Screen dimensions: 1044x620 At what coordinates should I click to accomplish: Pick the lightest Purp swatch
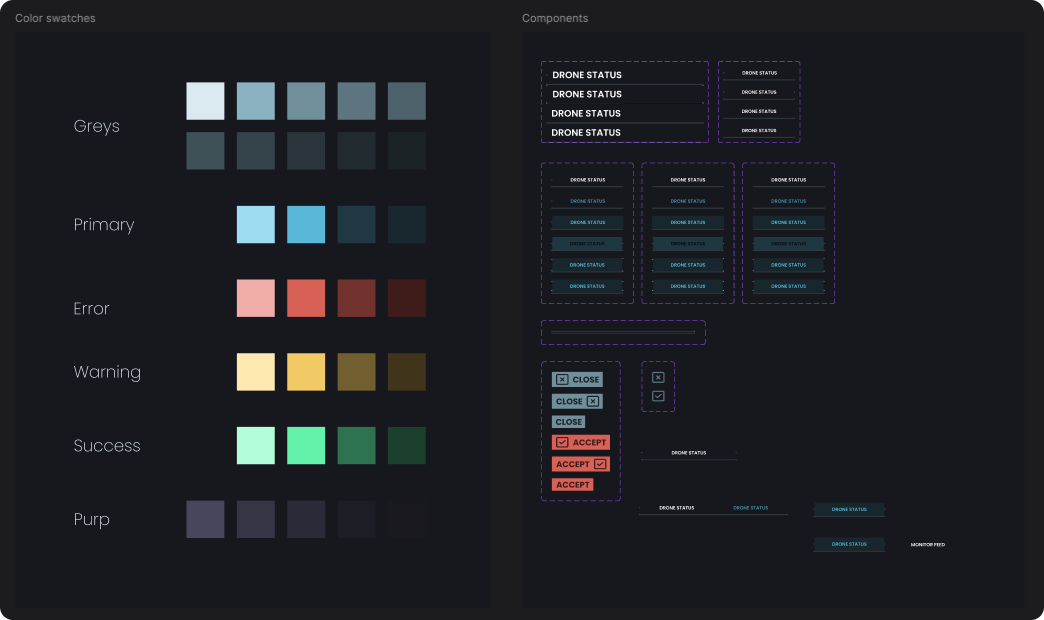pos(205,520)
